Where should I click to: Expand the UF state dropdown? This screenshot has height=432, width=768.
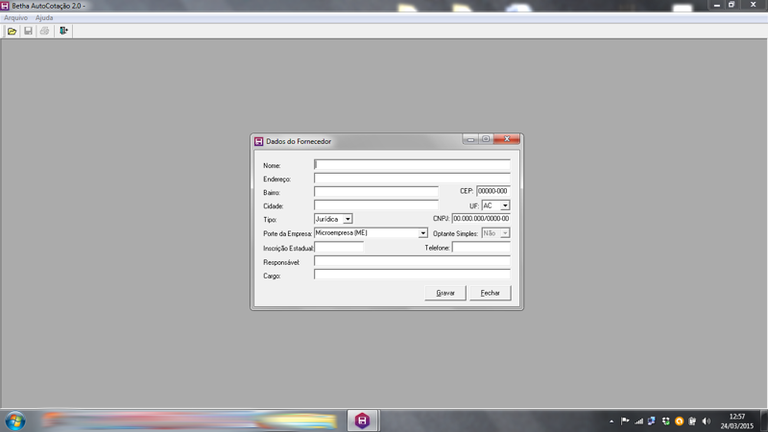point(505,205)
